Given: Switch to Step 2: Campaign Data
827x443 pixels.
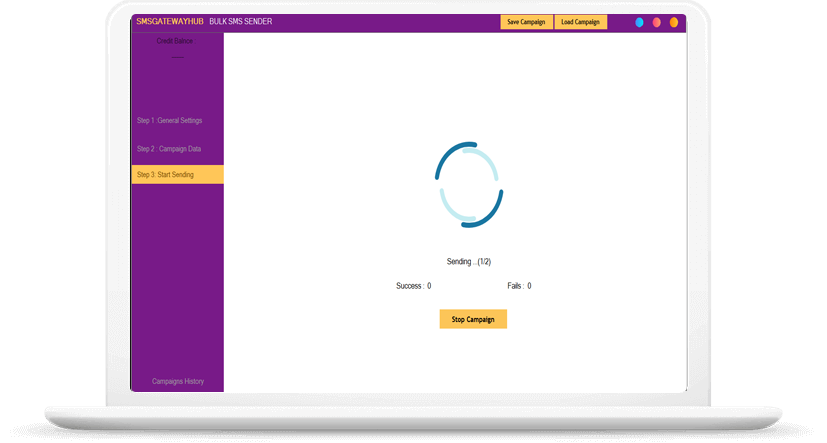Looking at the screenshot, I should (169, 149).
